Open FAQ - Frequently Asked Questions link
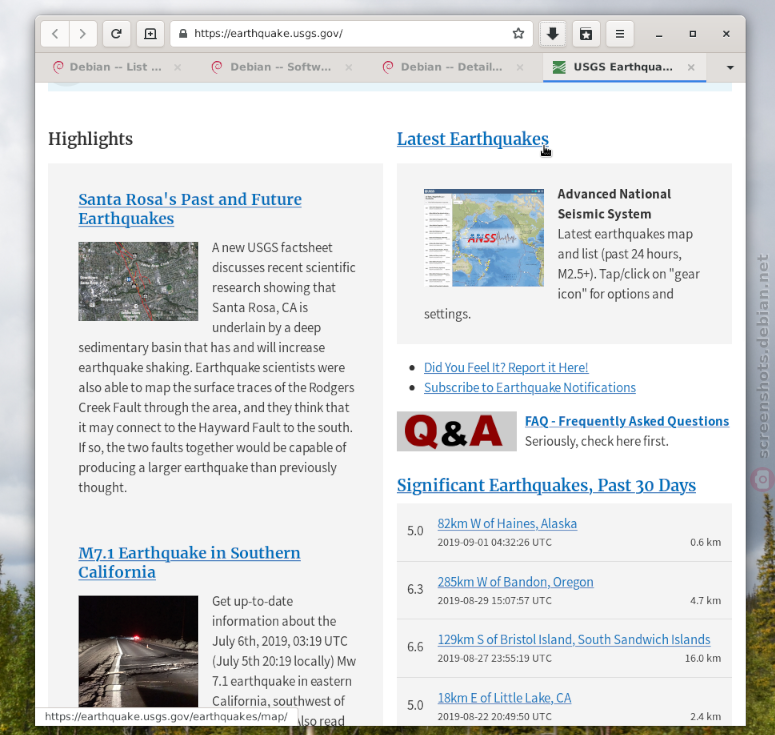 tap(627, 421)
